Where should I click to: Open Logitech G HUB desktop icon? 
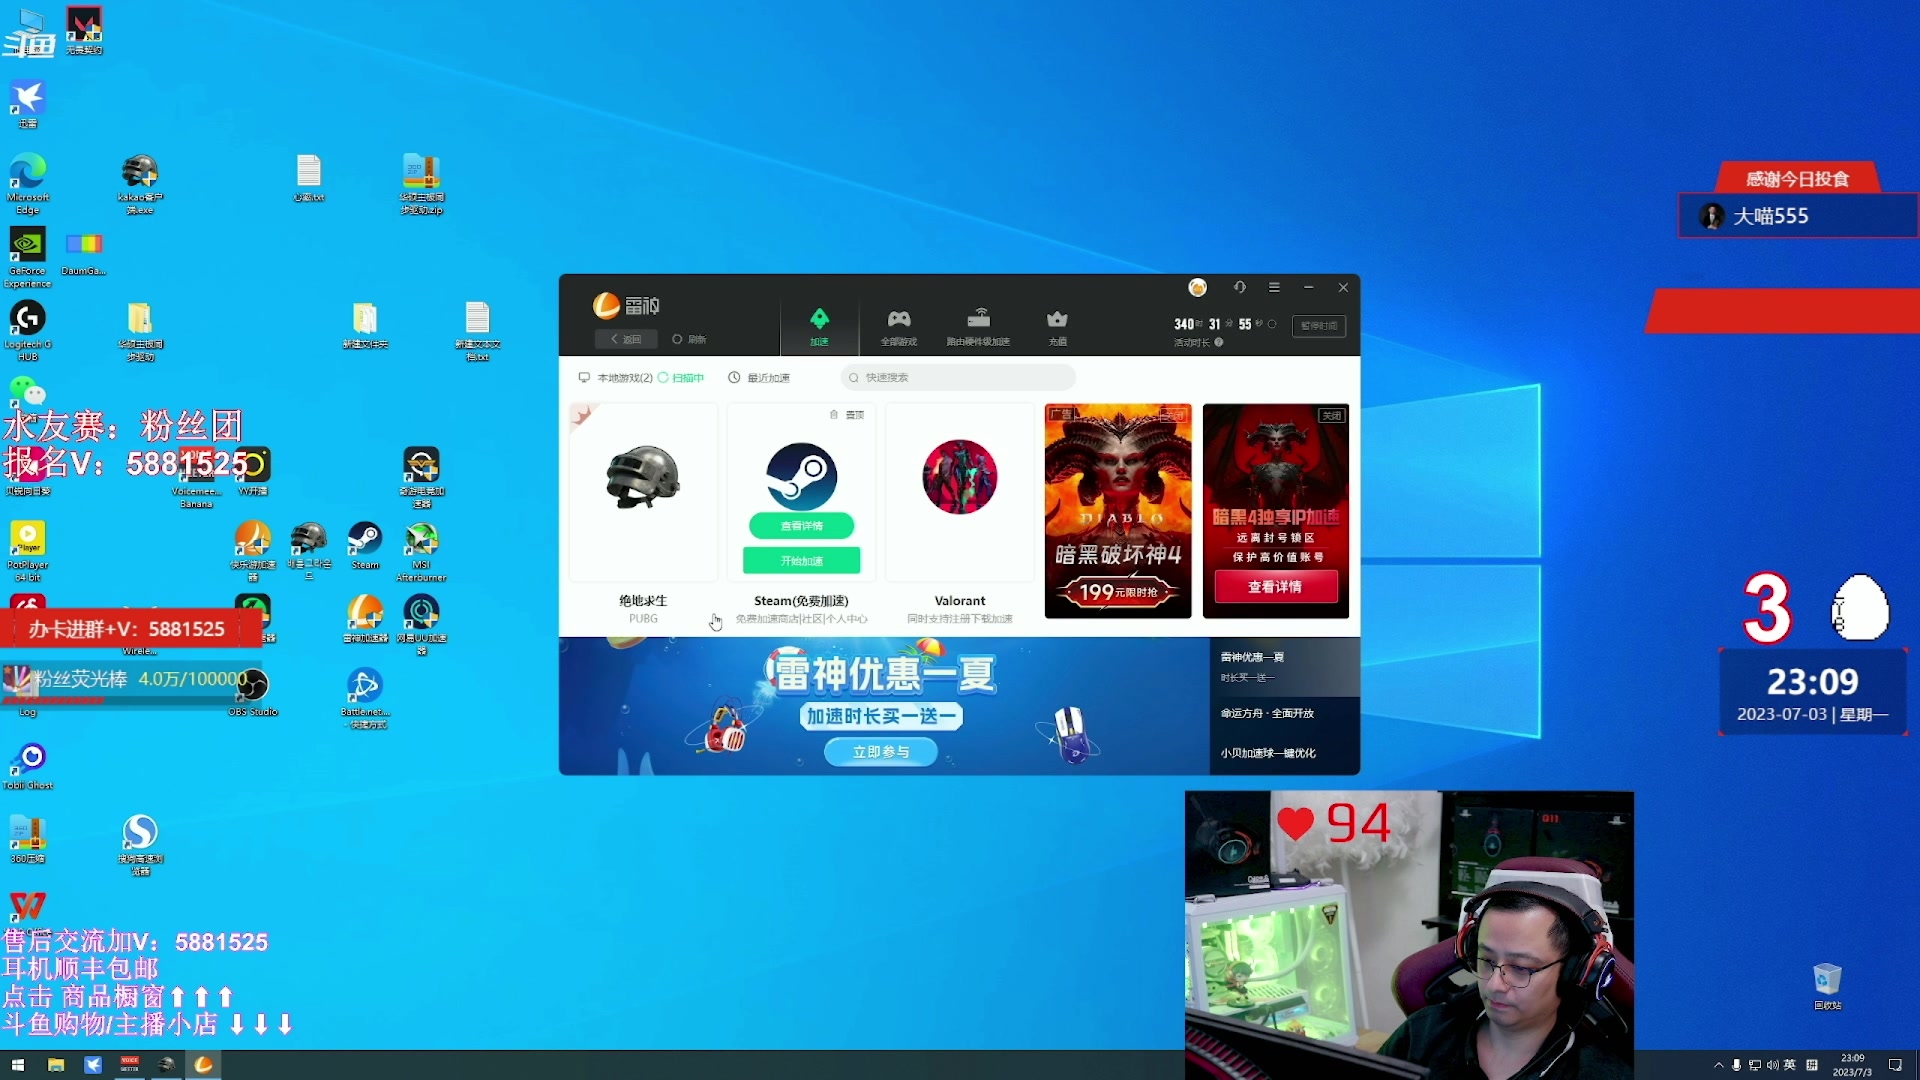(x=27, y=330)
